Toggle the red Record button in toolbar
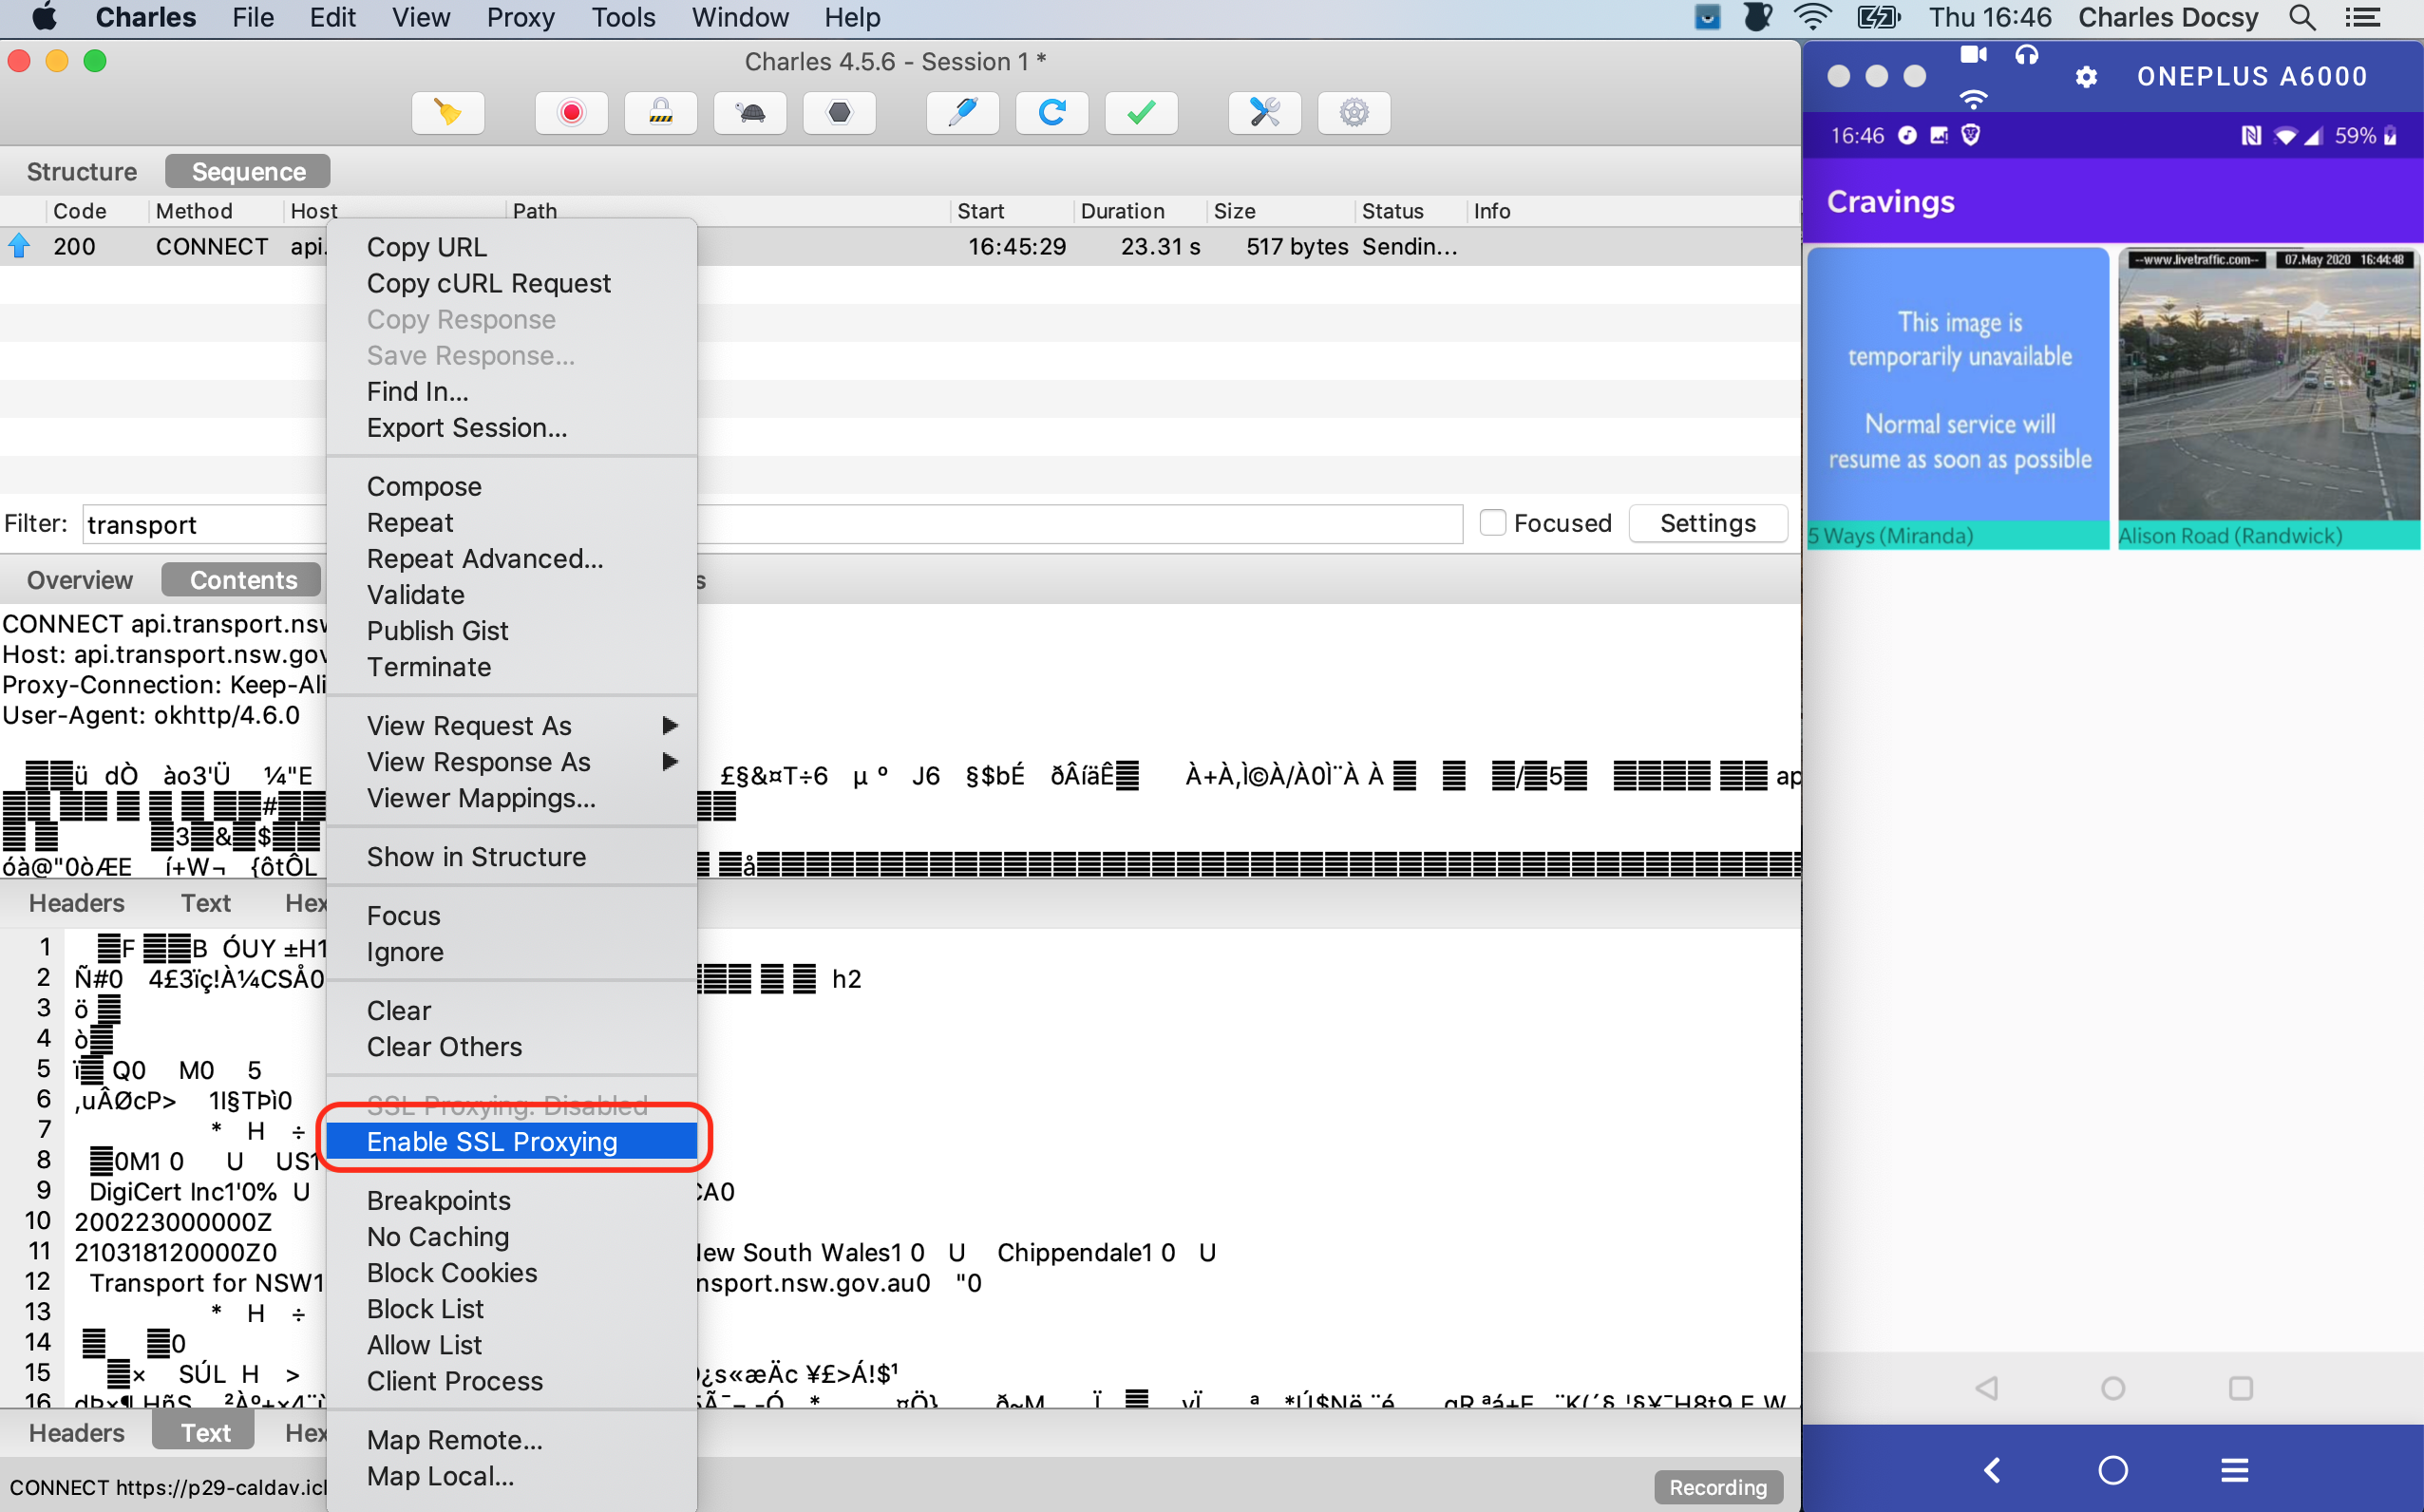The image size is (2424, 1512). (x=571, y=112)
